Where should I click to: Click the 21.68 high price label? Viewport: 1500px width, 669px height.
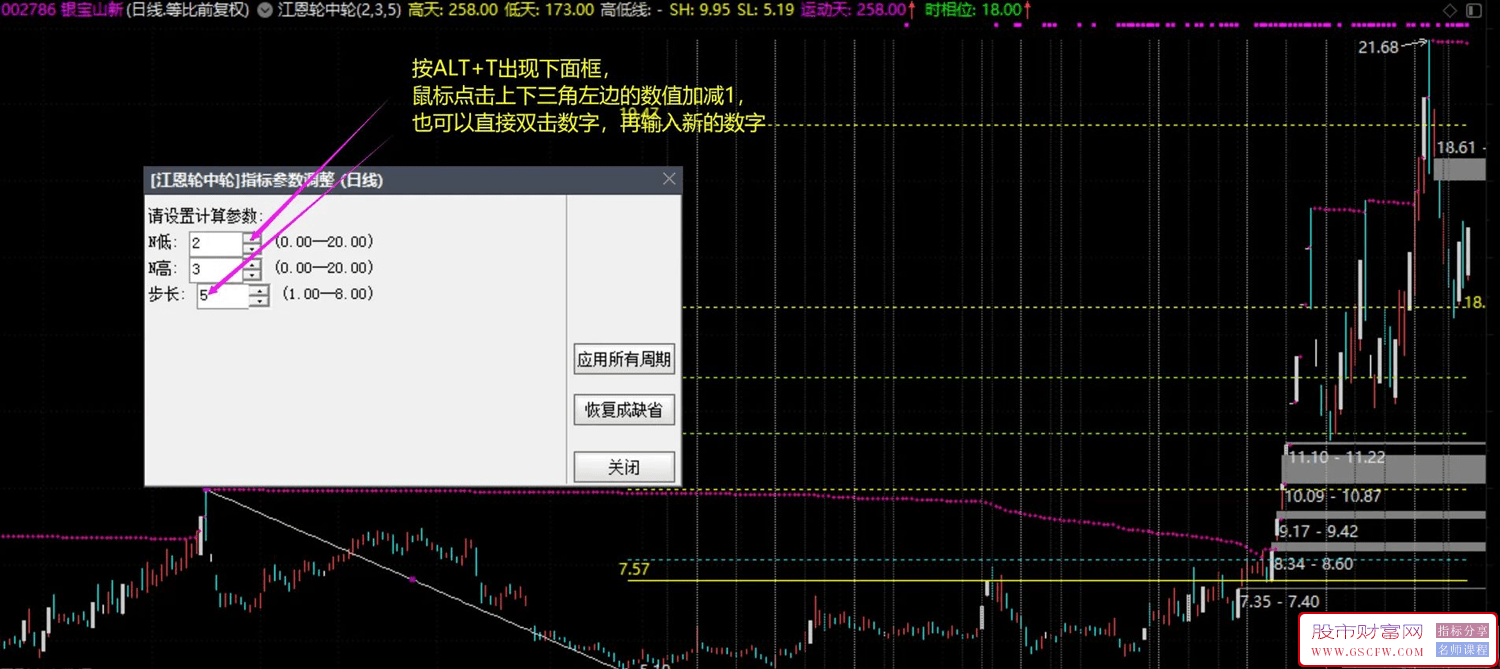[x=1378, y=47]
